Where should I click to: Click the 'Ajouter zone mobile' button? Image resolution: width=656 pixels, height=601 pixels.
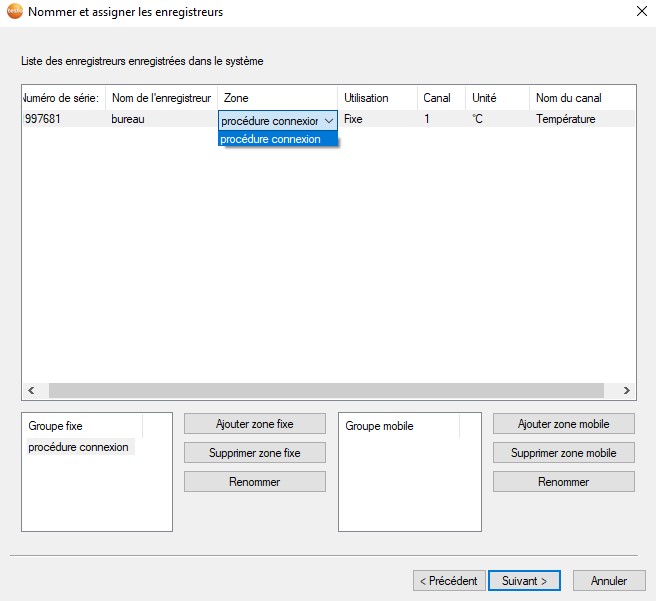pyautogui.click(x=563, y=424)
